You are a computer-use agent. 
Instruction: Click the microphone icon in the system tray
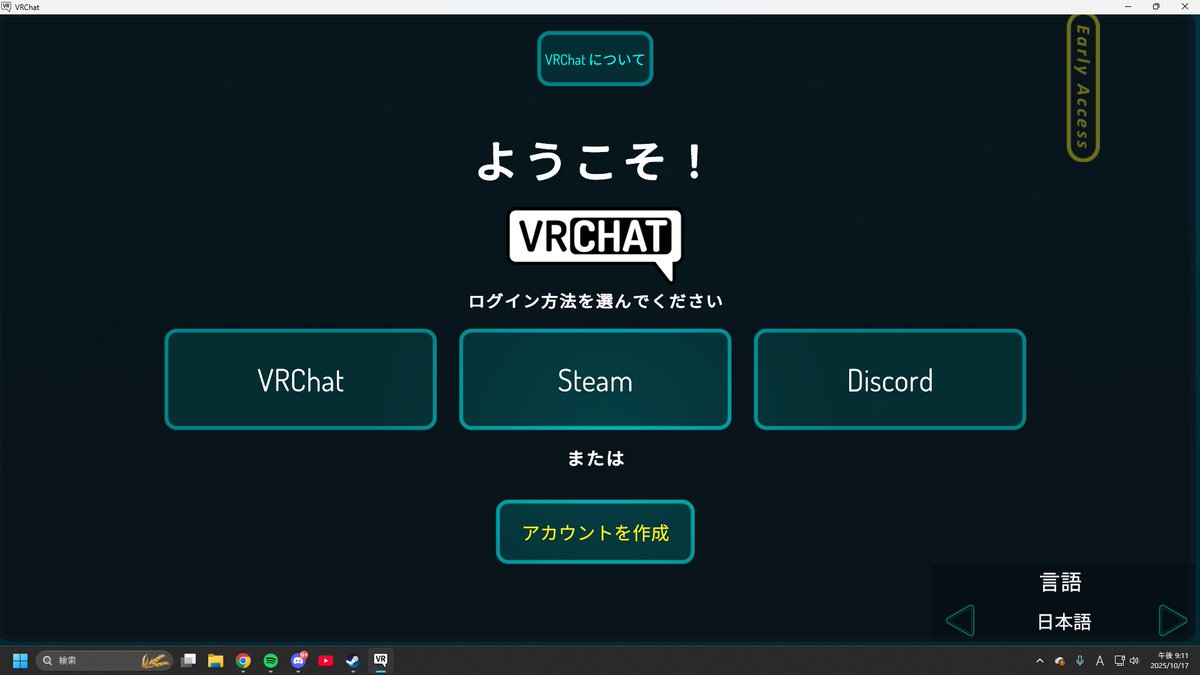(x=1079, y=661)
